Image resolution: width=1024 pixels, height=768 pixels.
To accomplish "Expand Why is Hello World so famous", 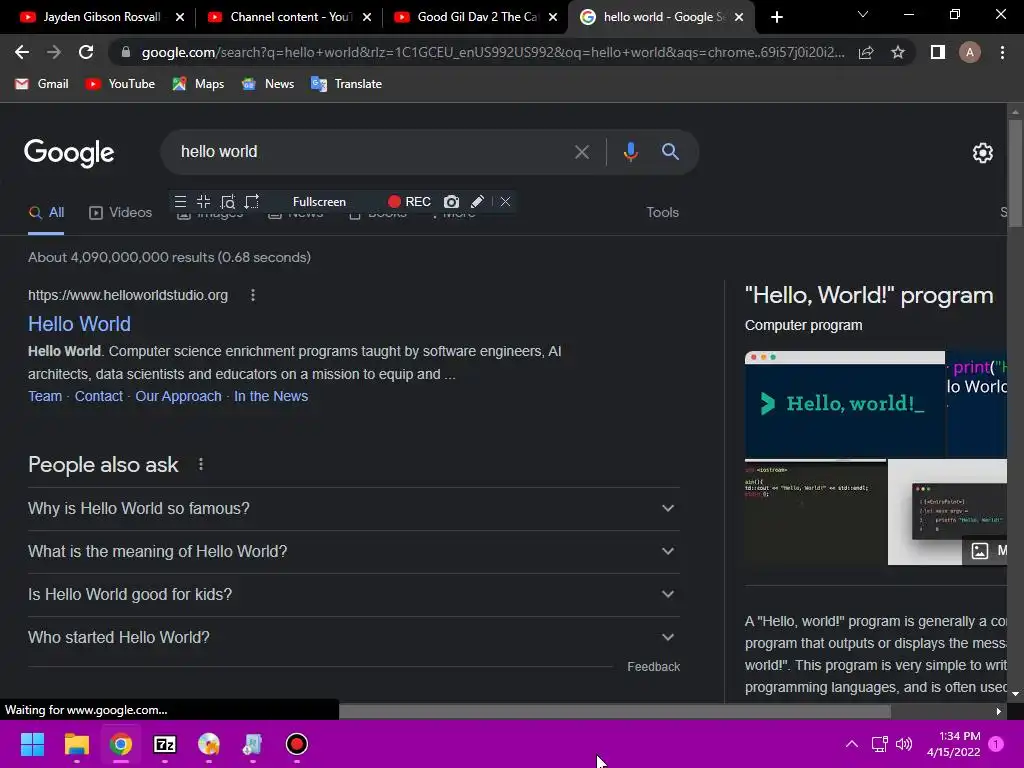I will (x=354, y=509).
